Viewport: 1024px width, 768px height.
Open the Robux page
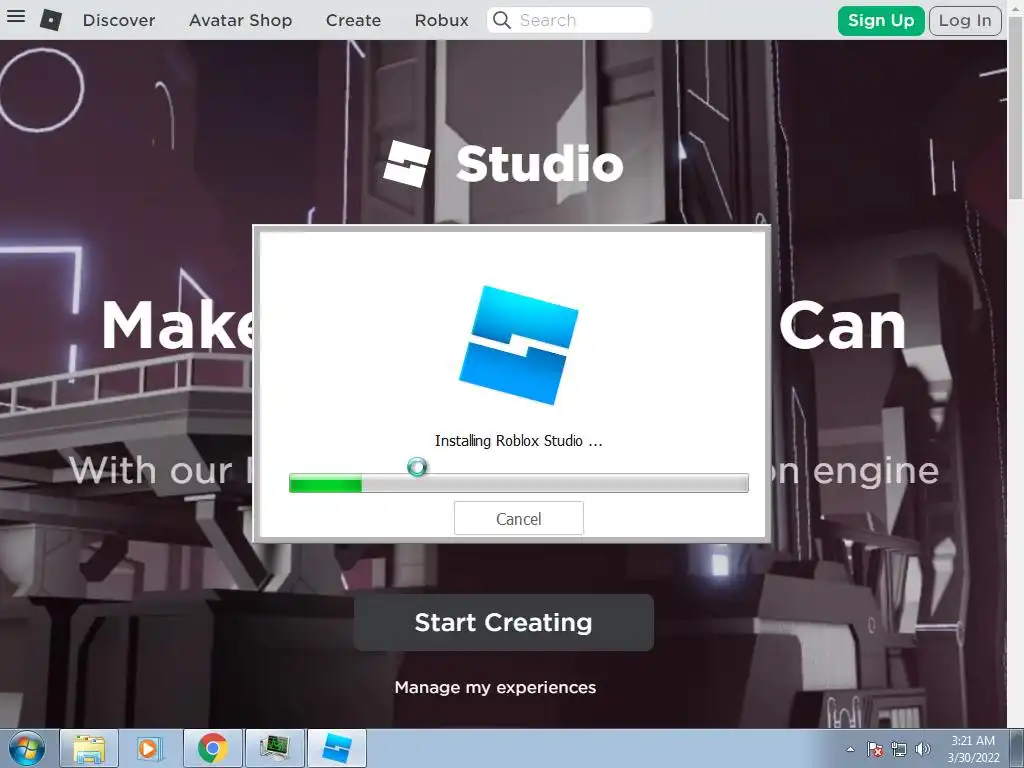tap(441, 20)
